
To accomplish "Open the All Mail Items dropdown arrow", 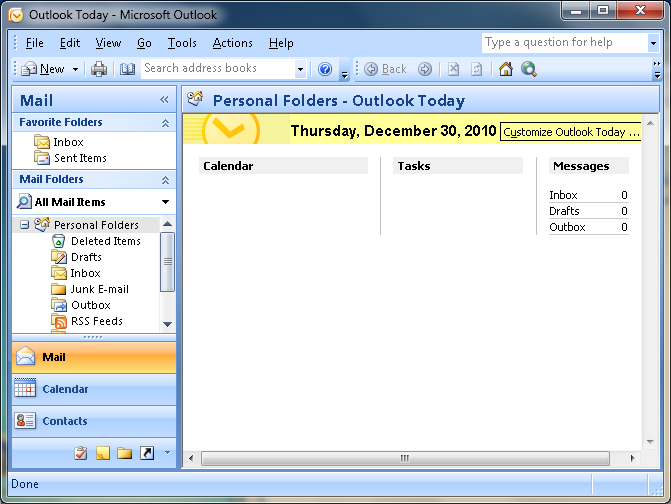I will tap(166, 202).
